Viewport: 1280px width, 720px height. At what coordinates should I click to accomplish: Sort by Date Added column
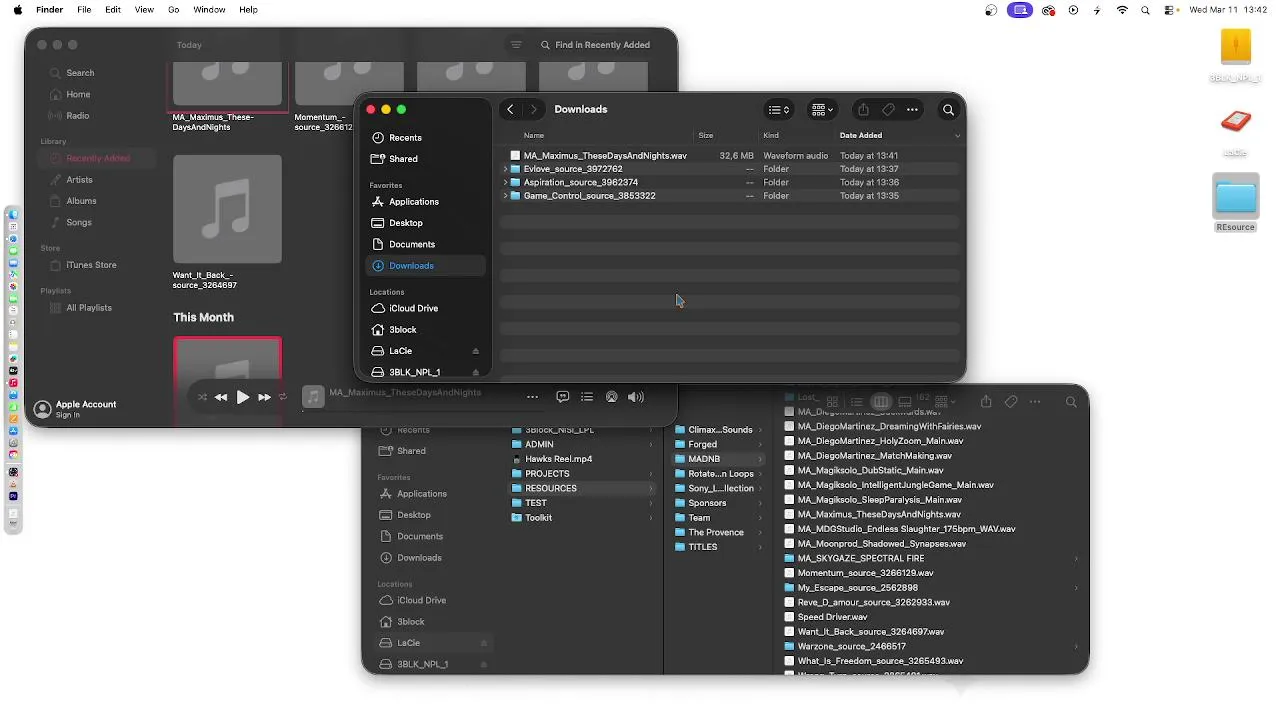[x=861, y=135]
